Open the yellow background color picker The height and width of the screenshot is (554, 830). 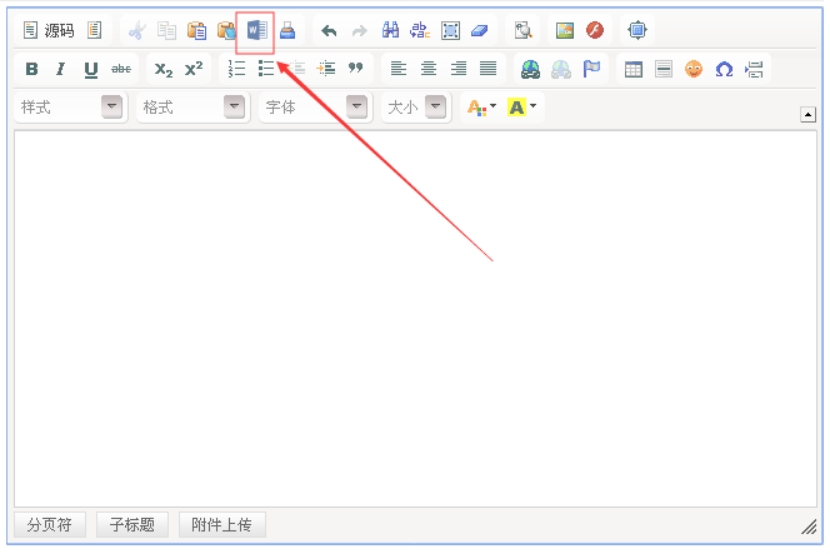(x=522, y=107)
